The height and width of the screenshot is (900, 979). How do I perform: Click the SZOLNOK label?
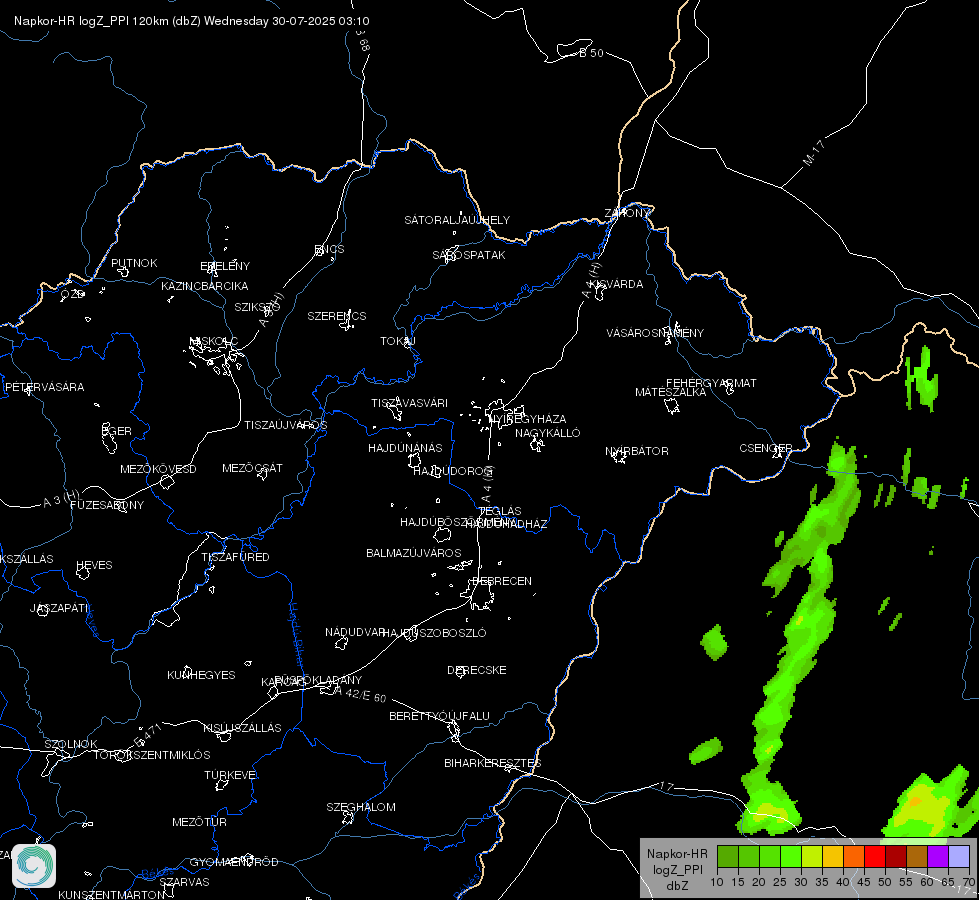71,744
